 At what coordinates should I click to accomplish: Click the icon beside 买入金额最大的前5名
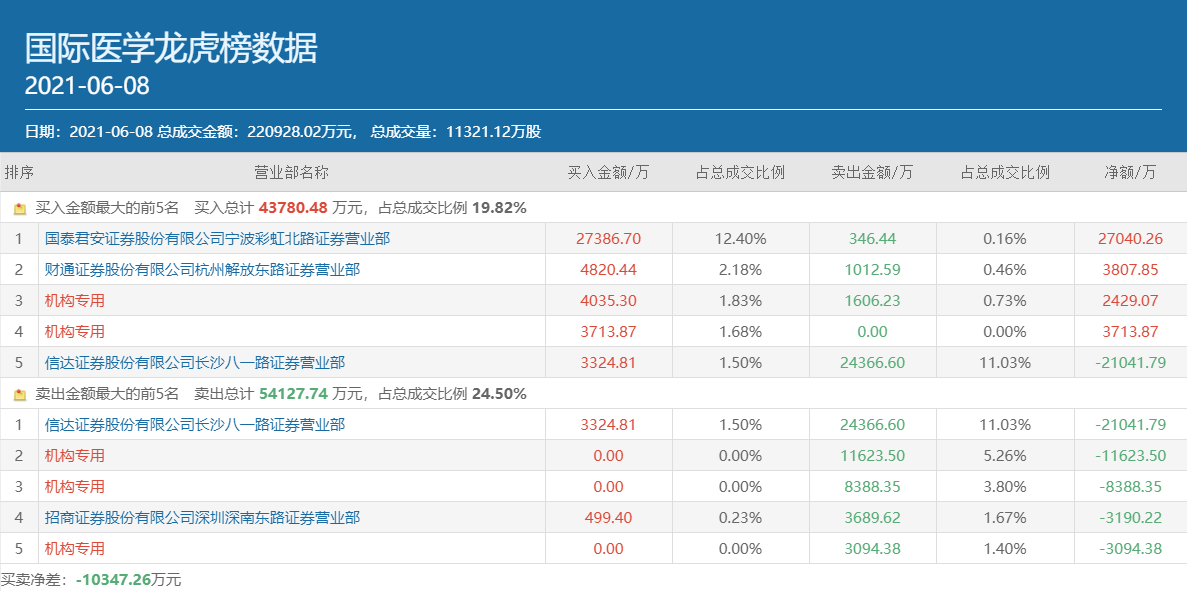click(x=20, y=209)
